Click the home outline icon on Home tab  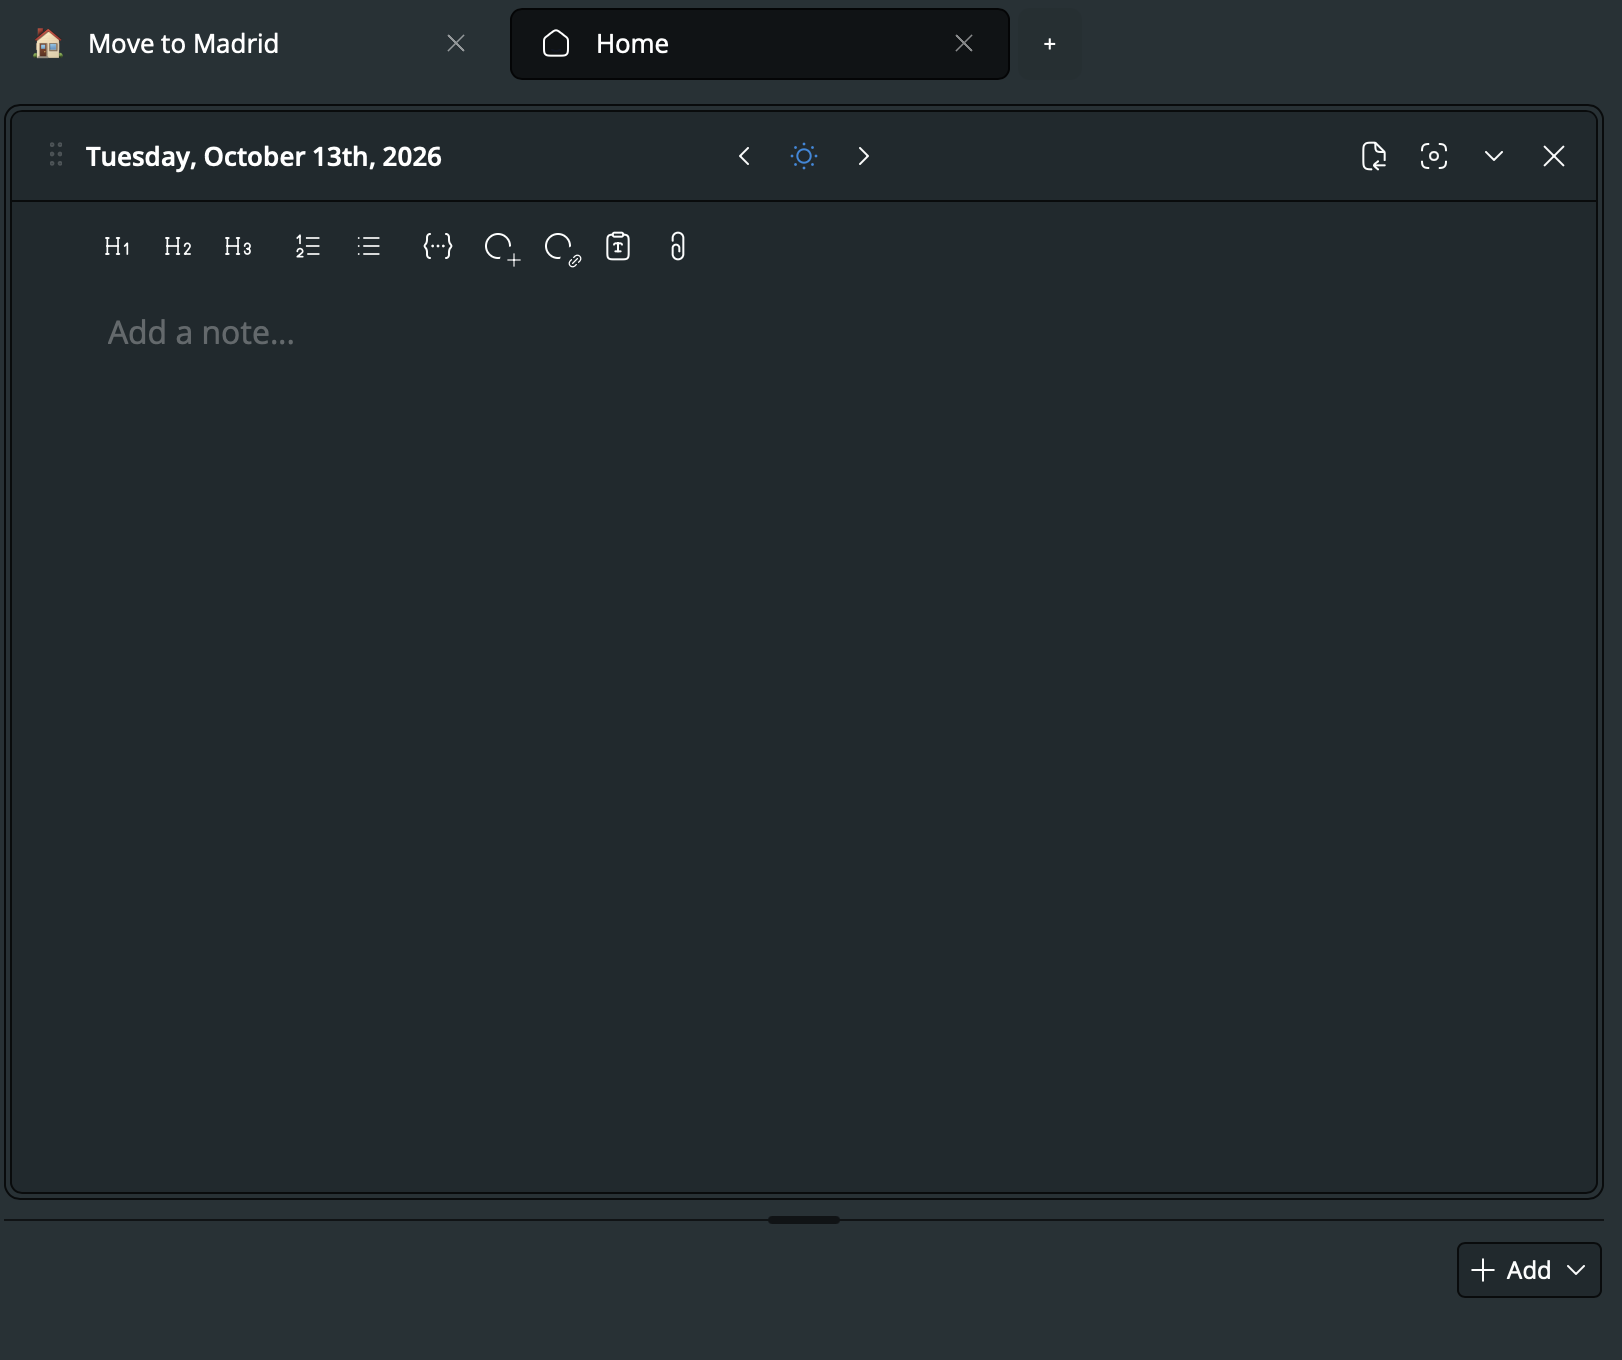(556, 44)
